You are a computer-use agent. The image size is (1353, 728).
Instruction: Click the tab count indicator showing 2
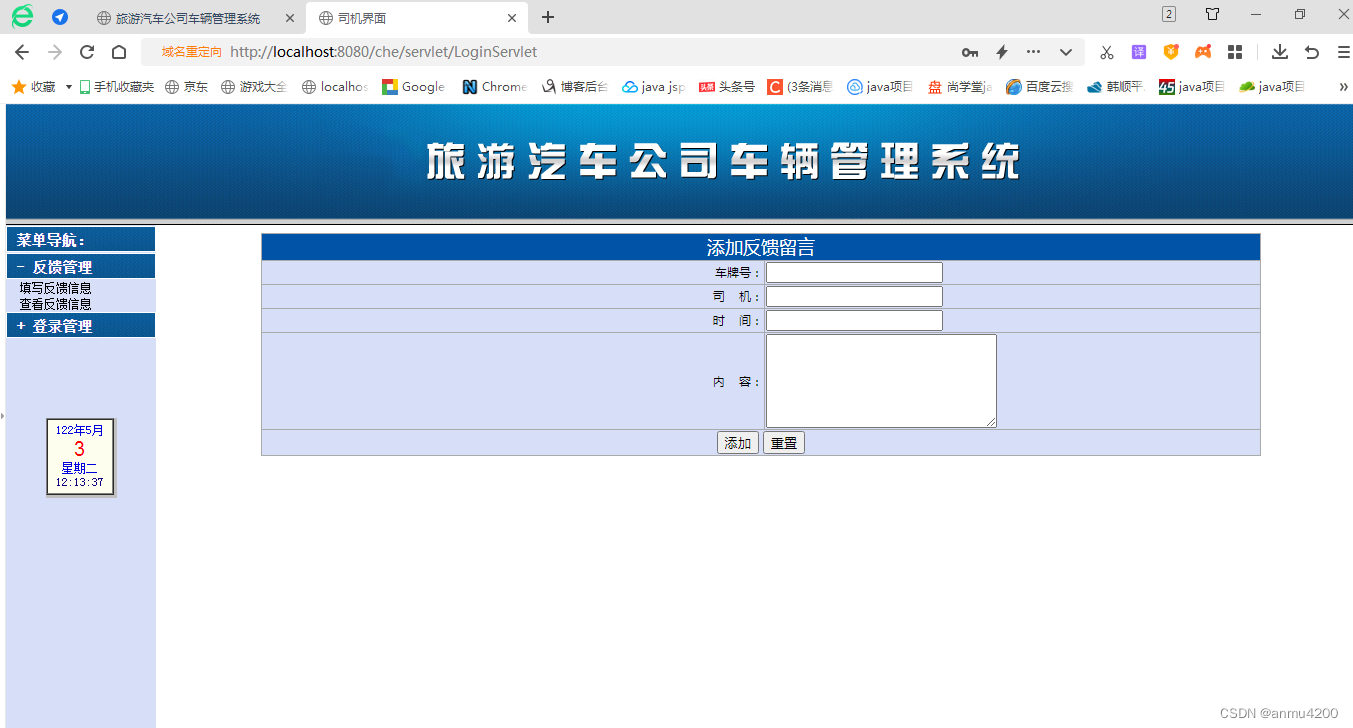[x=1169, y=14]
